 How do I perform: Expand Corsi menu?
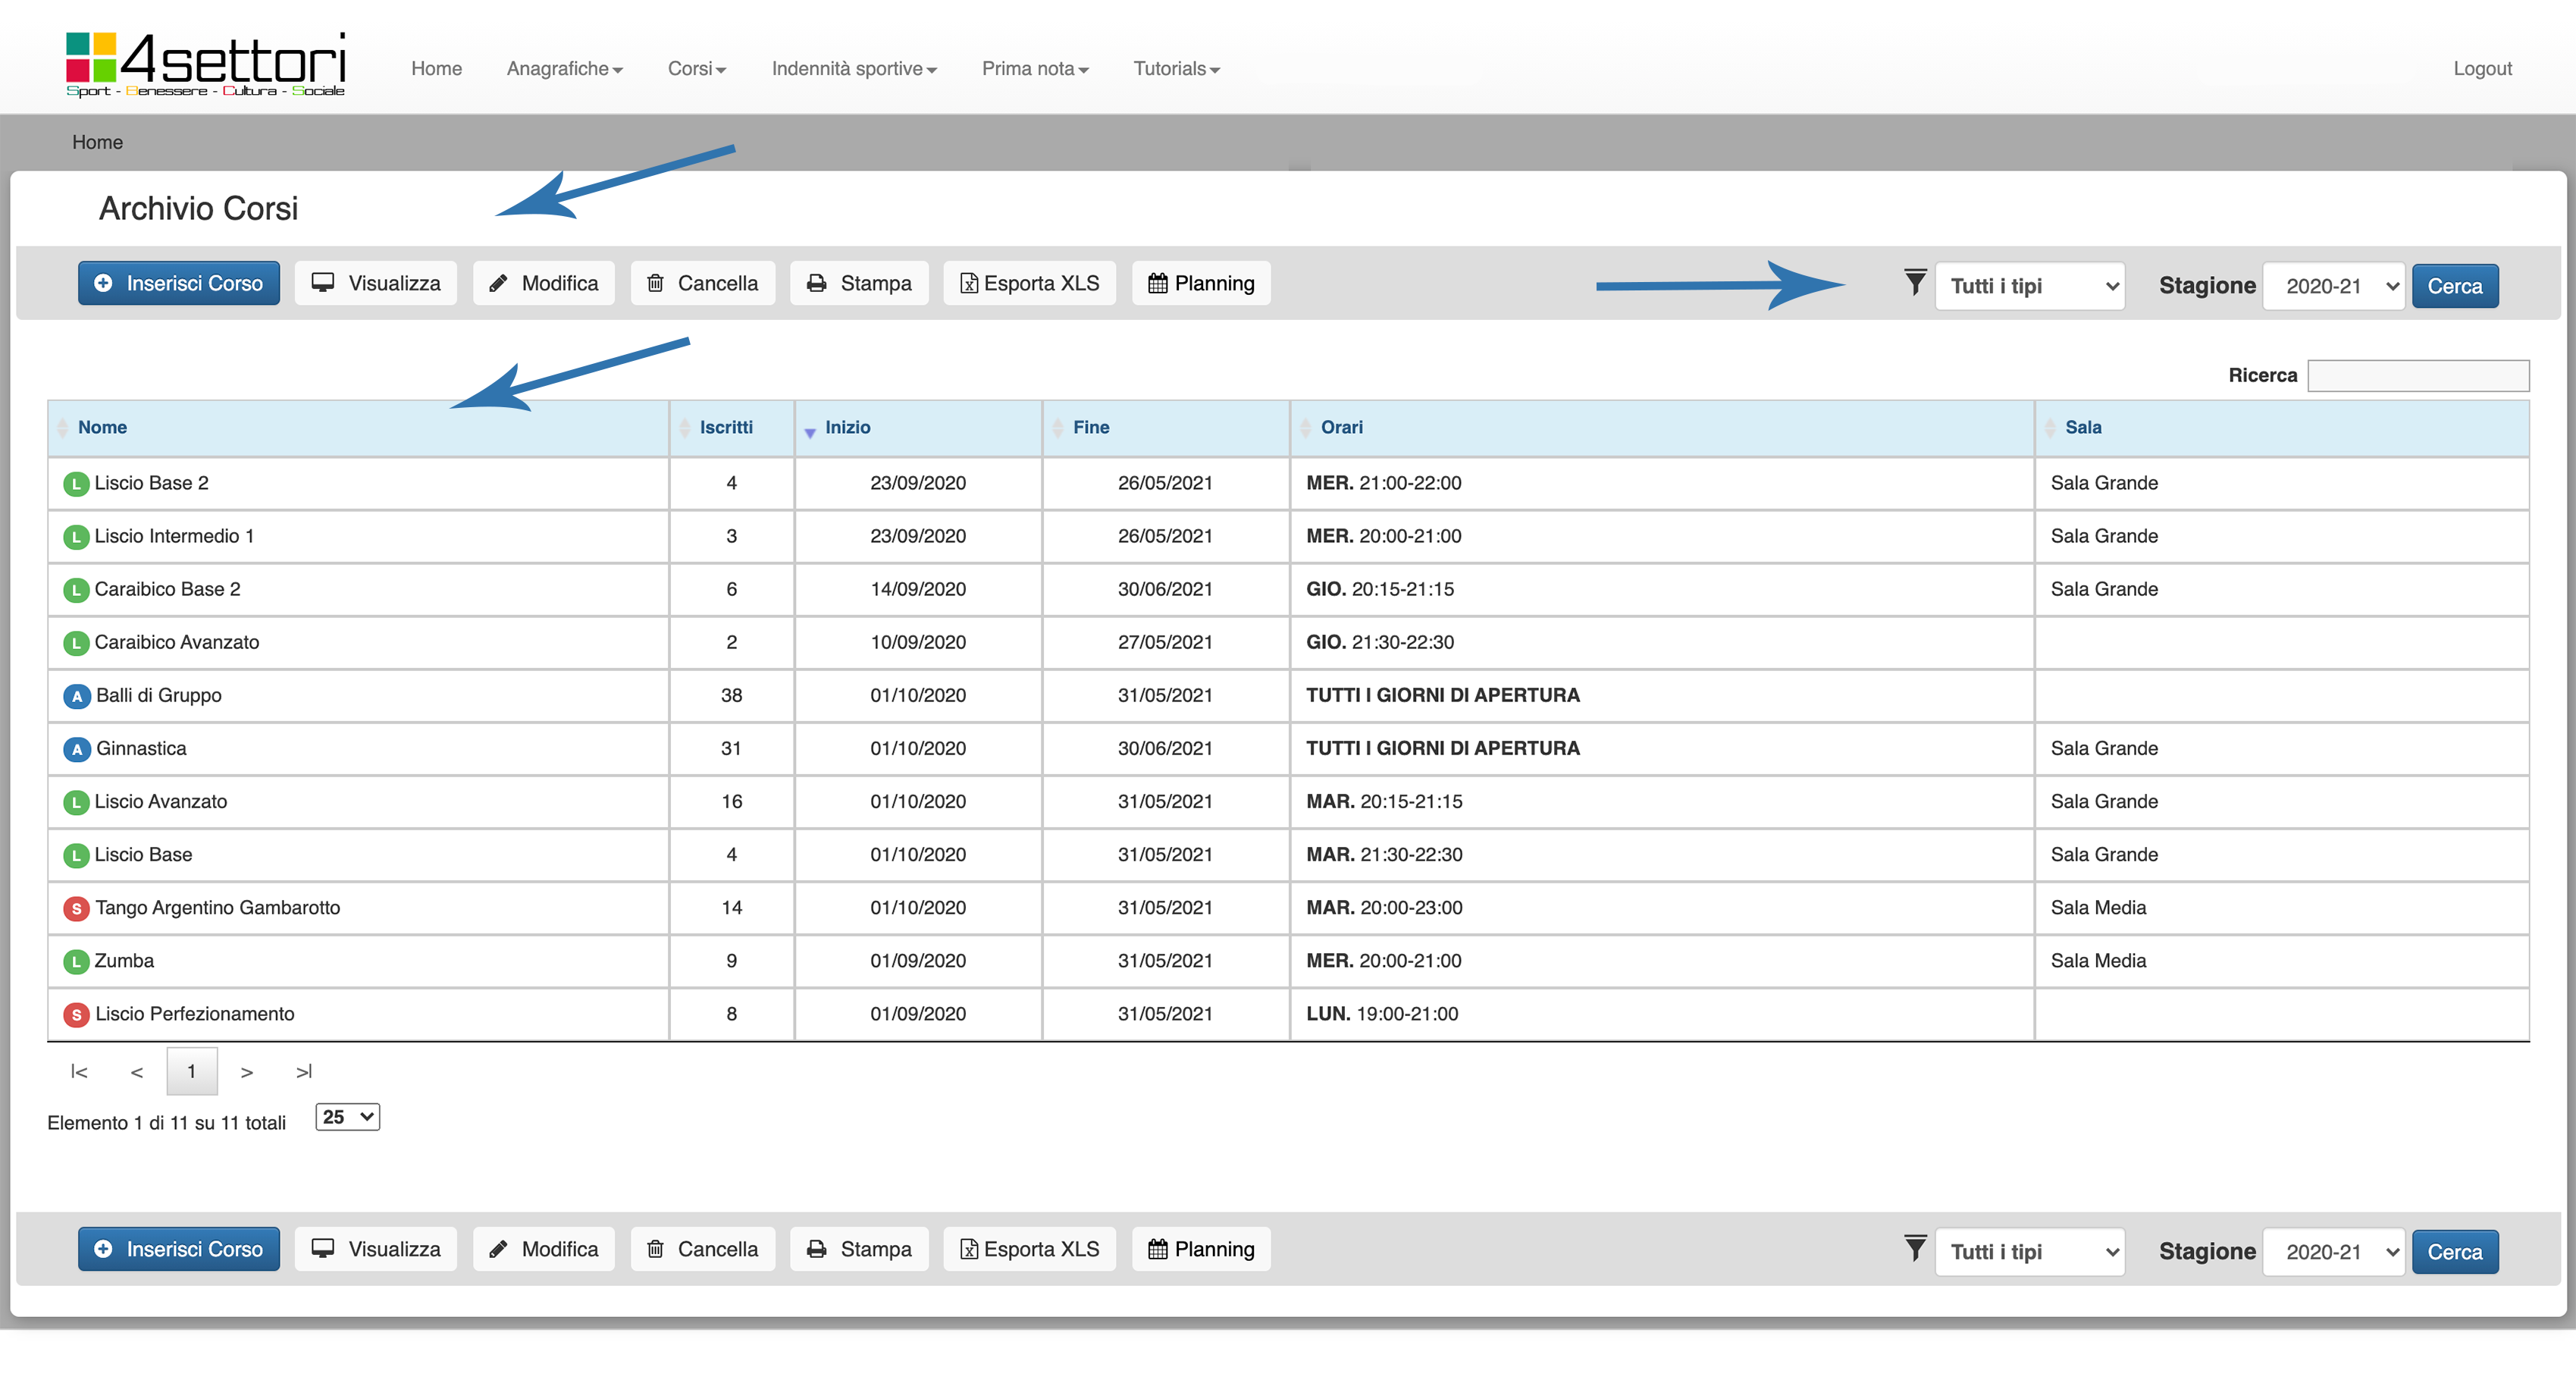(x=697, y=69)
